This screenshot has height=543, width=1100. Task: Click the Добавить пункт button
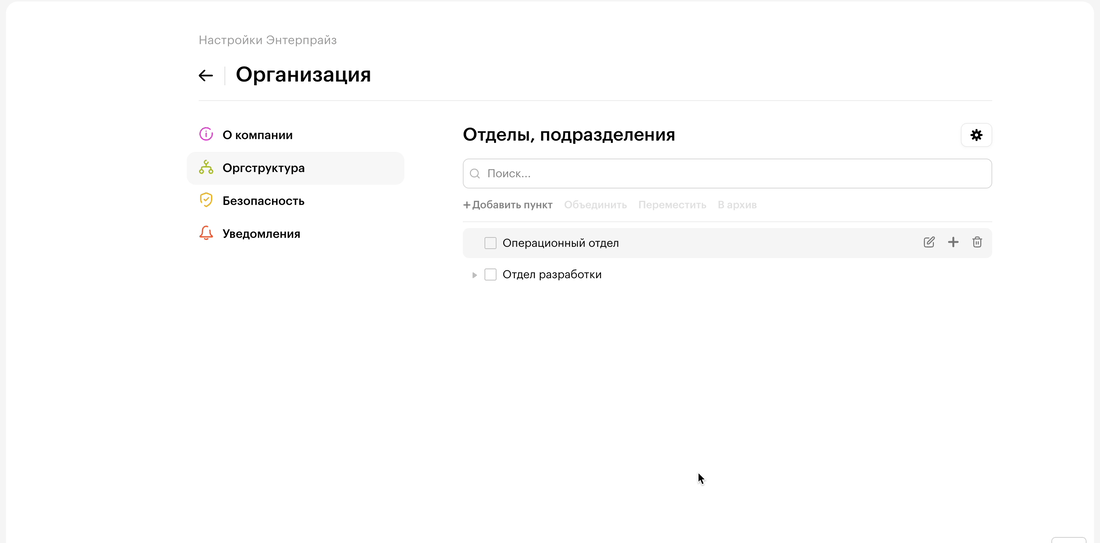pos(508,205)
